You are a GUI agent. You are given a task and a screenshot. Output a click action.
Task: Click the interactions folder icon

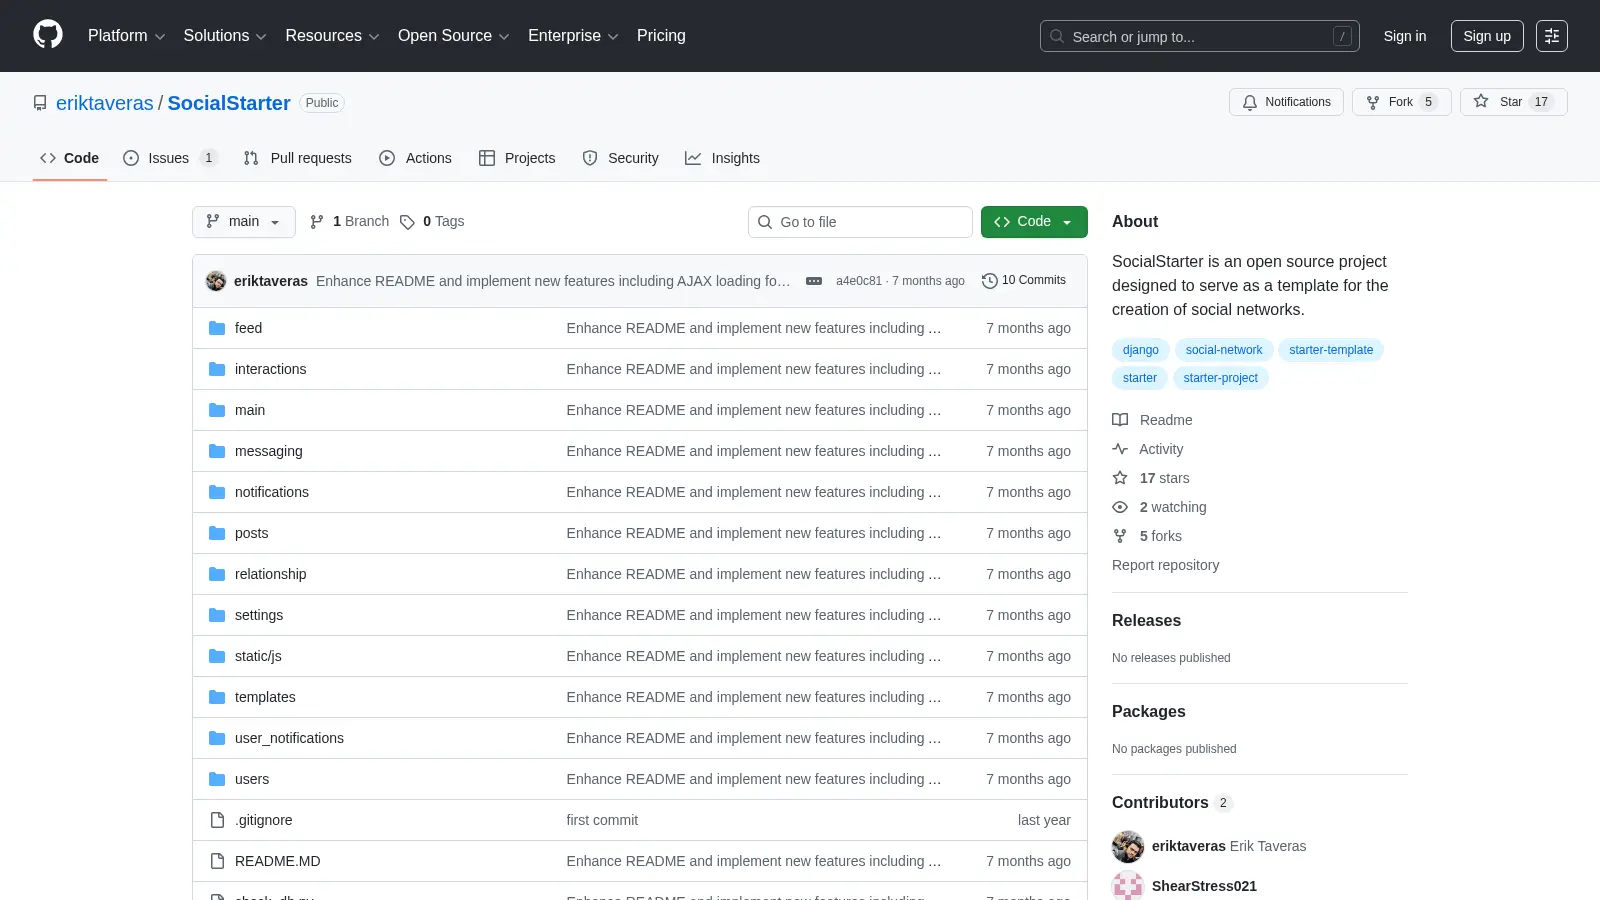(x=217, y=369)
